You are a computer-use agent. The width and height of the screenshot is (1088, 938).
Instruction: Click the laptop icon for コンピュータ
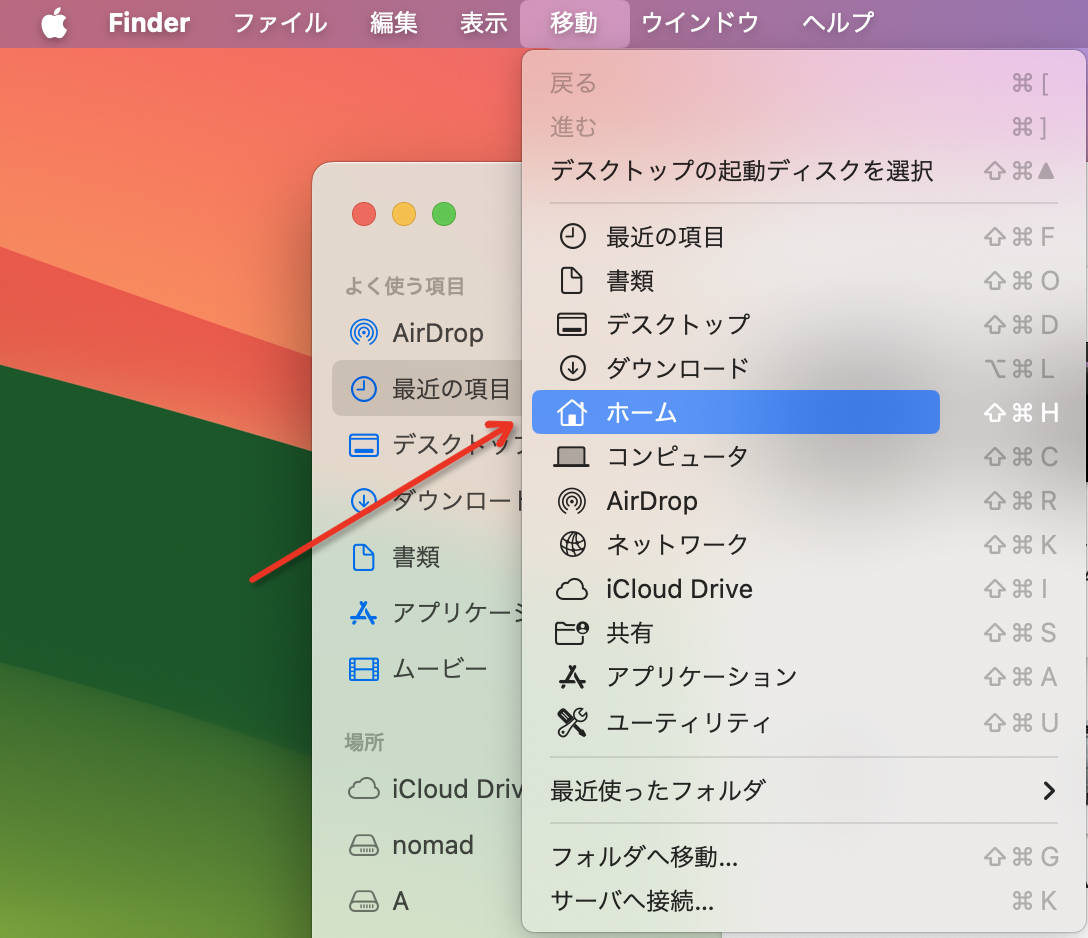(x=572, y=457)
